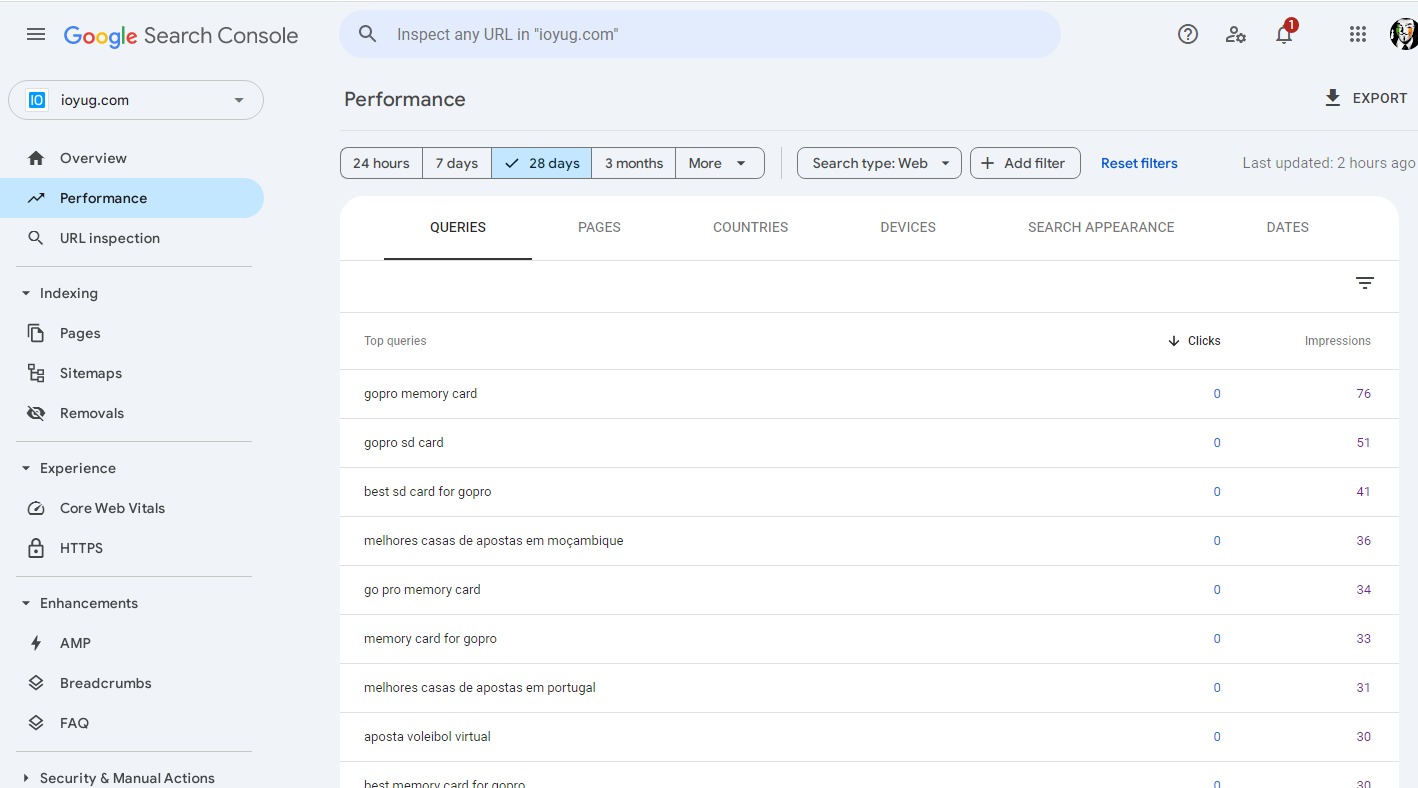The width and height of the screenshot is (1418, 788).
Task: Click the FAQ layers icon
Action: [36, 723]
